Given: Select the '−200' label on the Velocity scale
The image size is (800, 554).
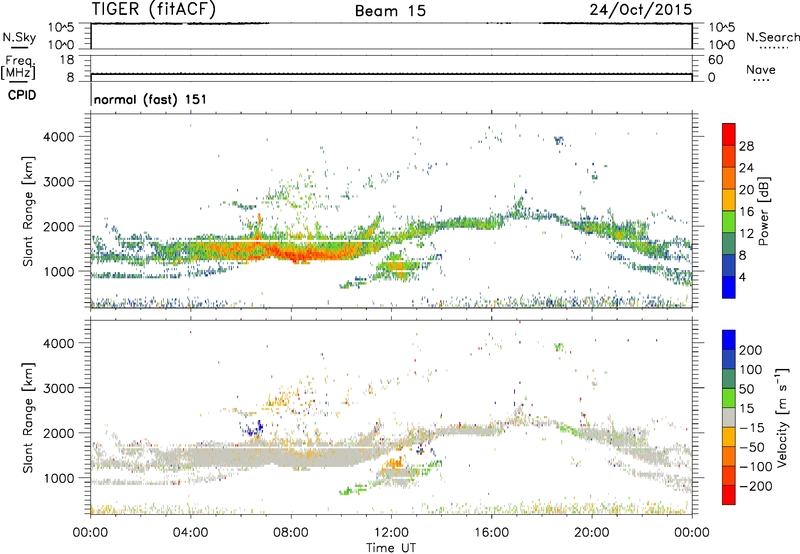Looking at the screenshot, I should [x=756, y=486].
